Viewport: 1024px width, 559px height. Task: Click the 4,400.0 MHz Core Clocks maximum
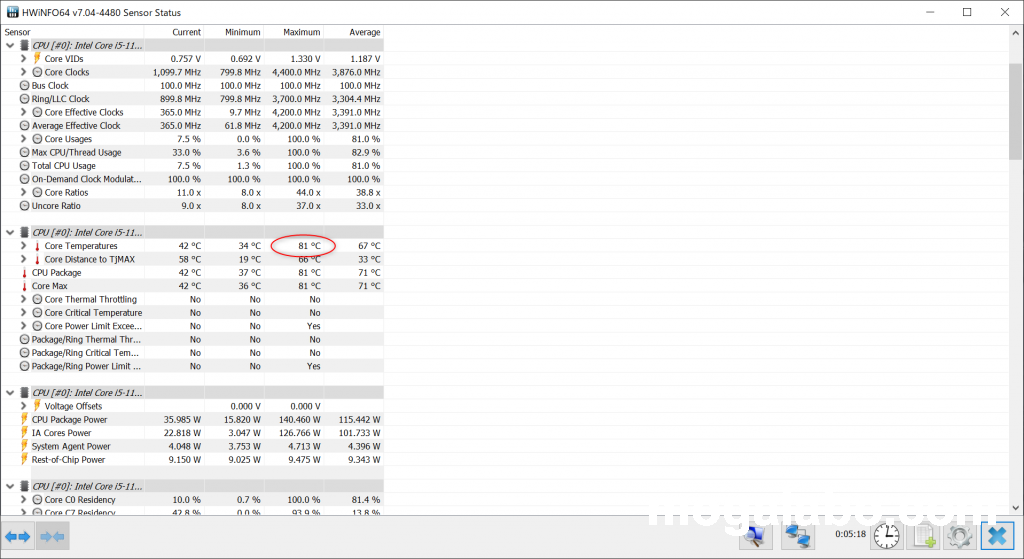point(296,72)
